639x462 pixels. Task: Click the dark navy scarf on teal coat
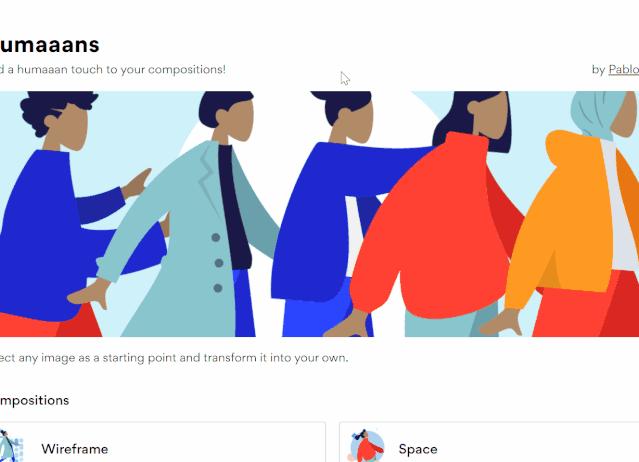(x=234, y=206)
